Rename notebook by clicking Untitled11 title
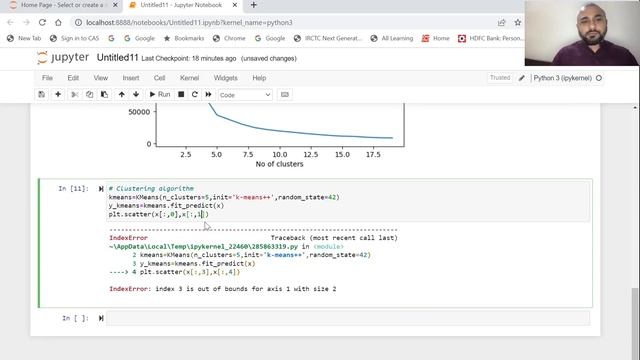 click(118, 58)
